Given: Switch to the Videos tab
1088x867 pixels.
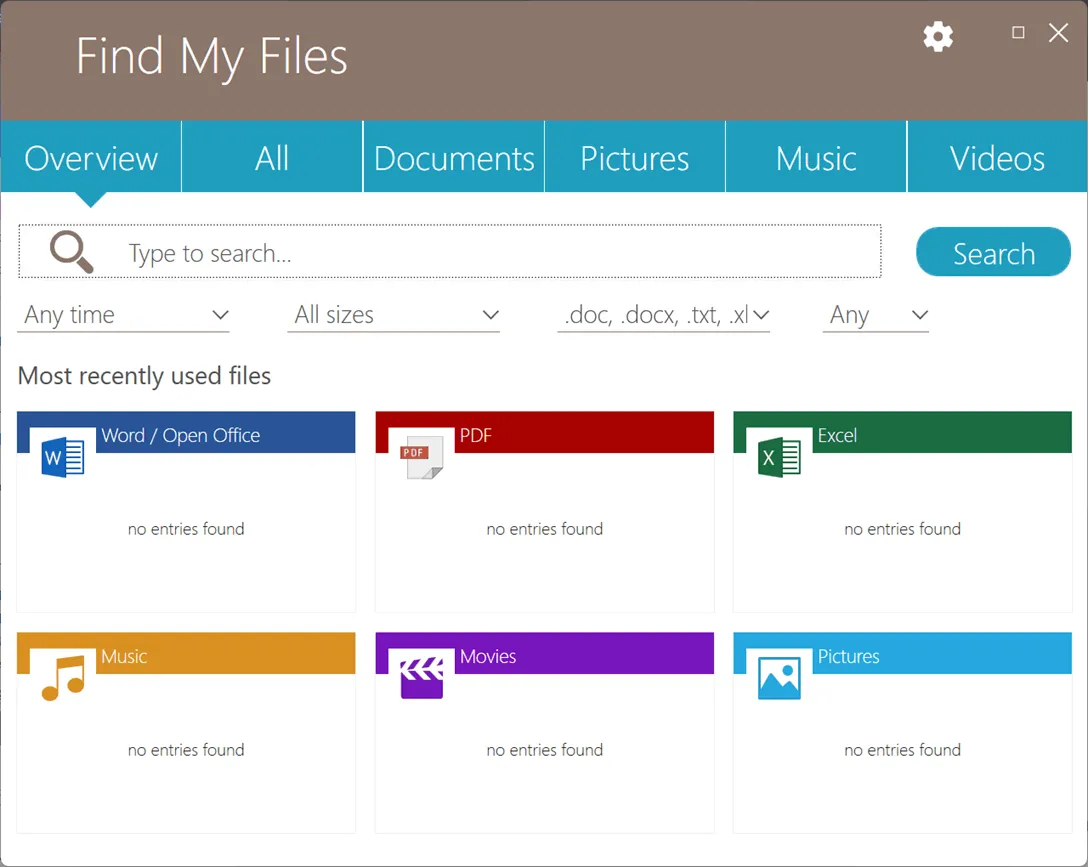Looking at the screenshot, I should click(x=996, y=157).
